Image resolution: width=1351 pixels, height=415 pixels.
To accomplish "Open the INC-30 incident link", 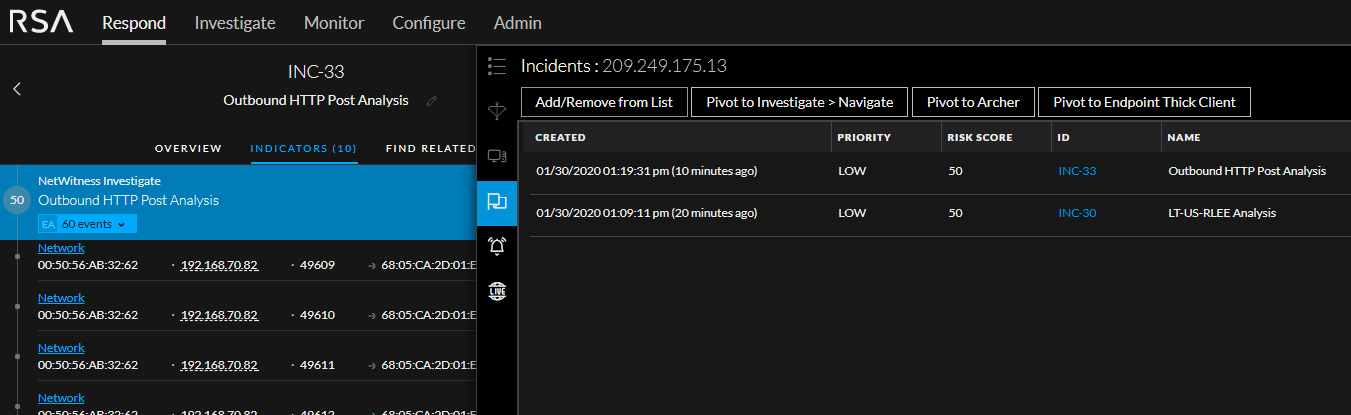I will 1077,213.
